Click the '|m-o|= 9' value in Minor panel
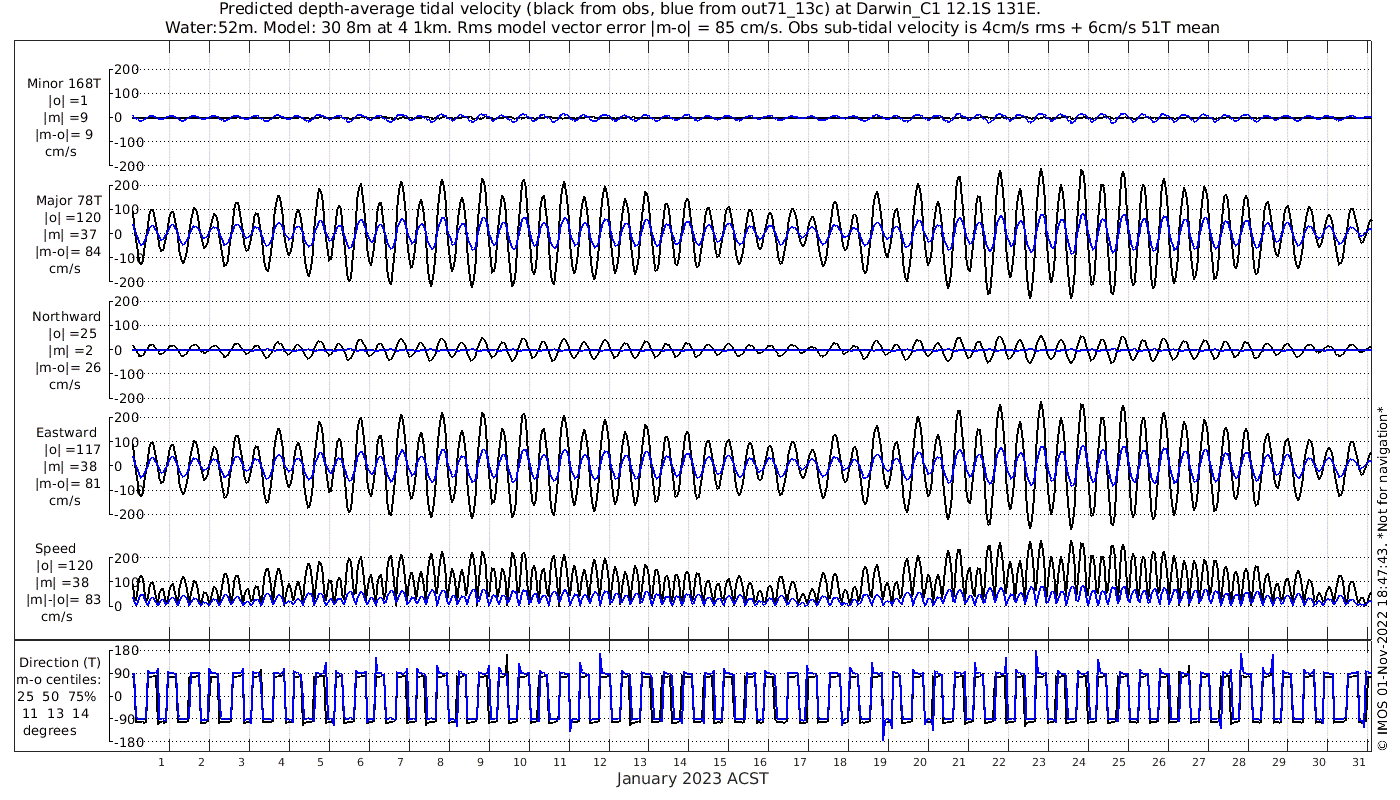This screenshot has width=1400, height=800. 65,135
